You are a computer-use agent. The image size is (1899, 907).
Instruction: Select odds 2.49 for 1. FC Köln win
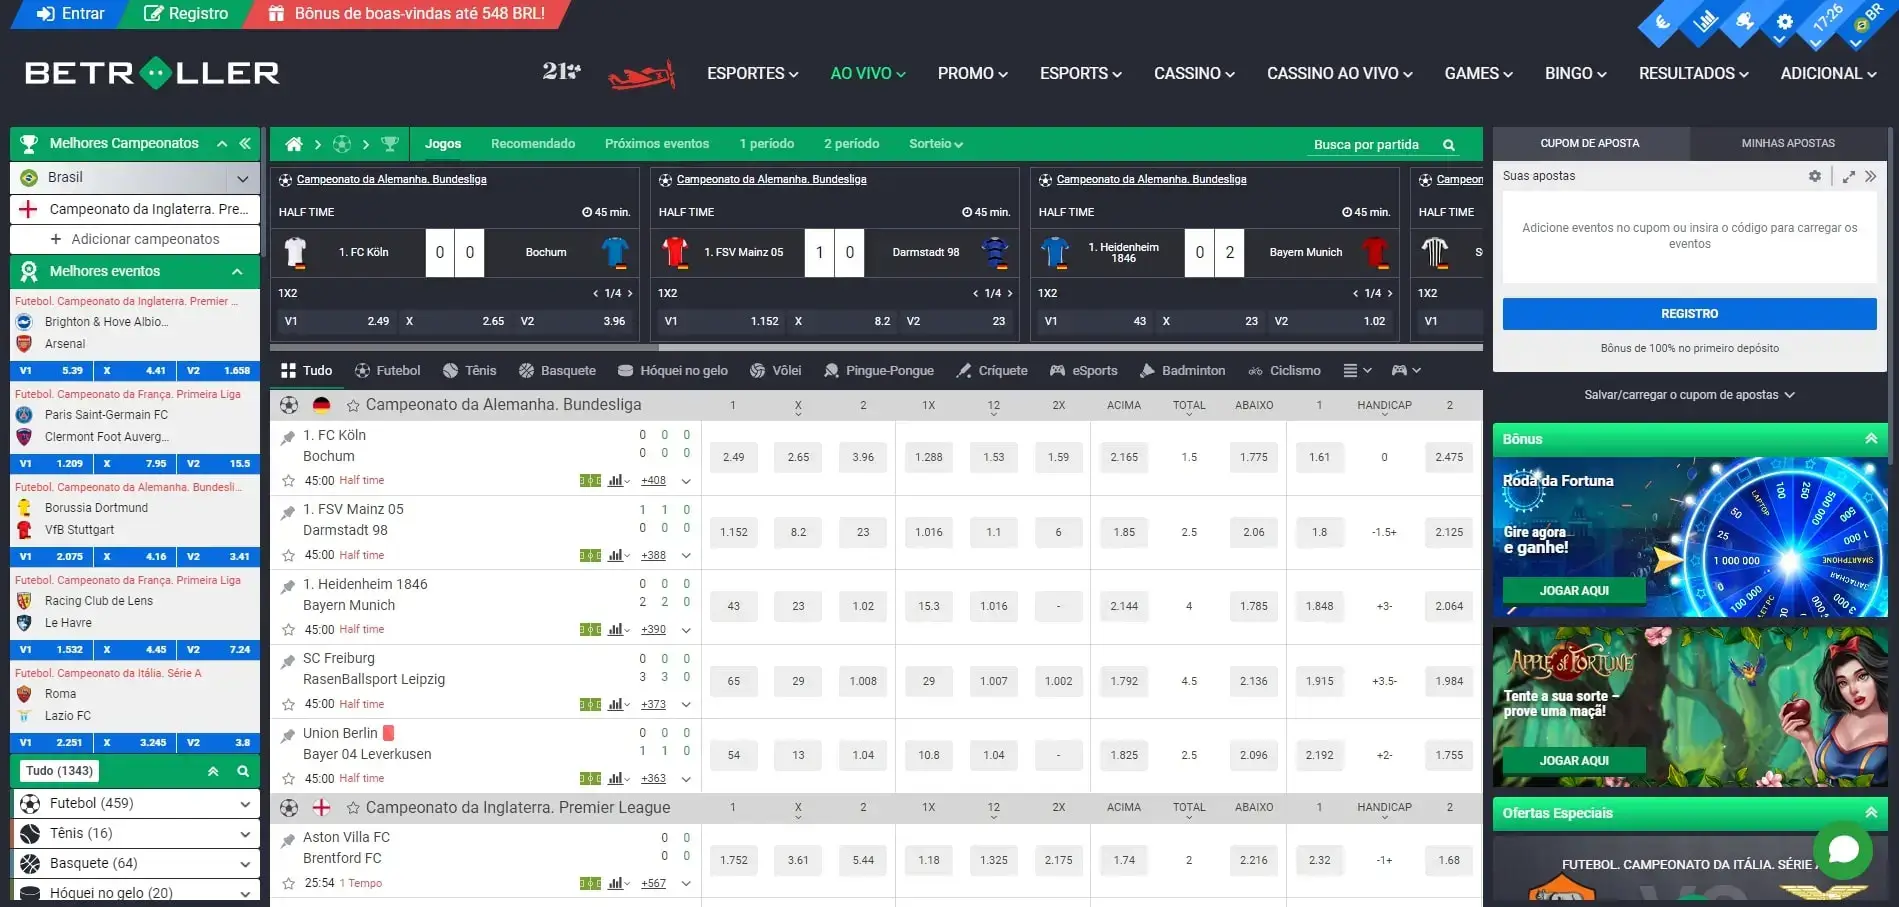(x=733, y=458)
